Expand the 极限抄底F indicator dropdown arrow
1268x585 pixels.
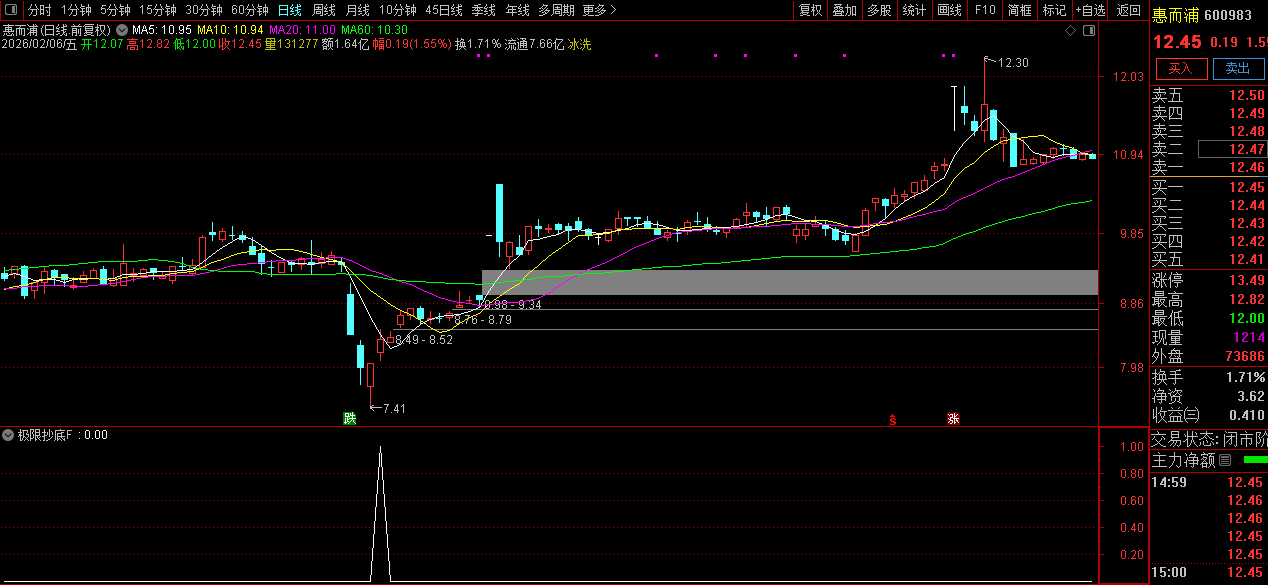pos(9,435)
